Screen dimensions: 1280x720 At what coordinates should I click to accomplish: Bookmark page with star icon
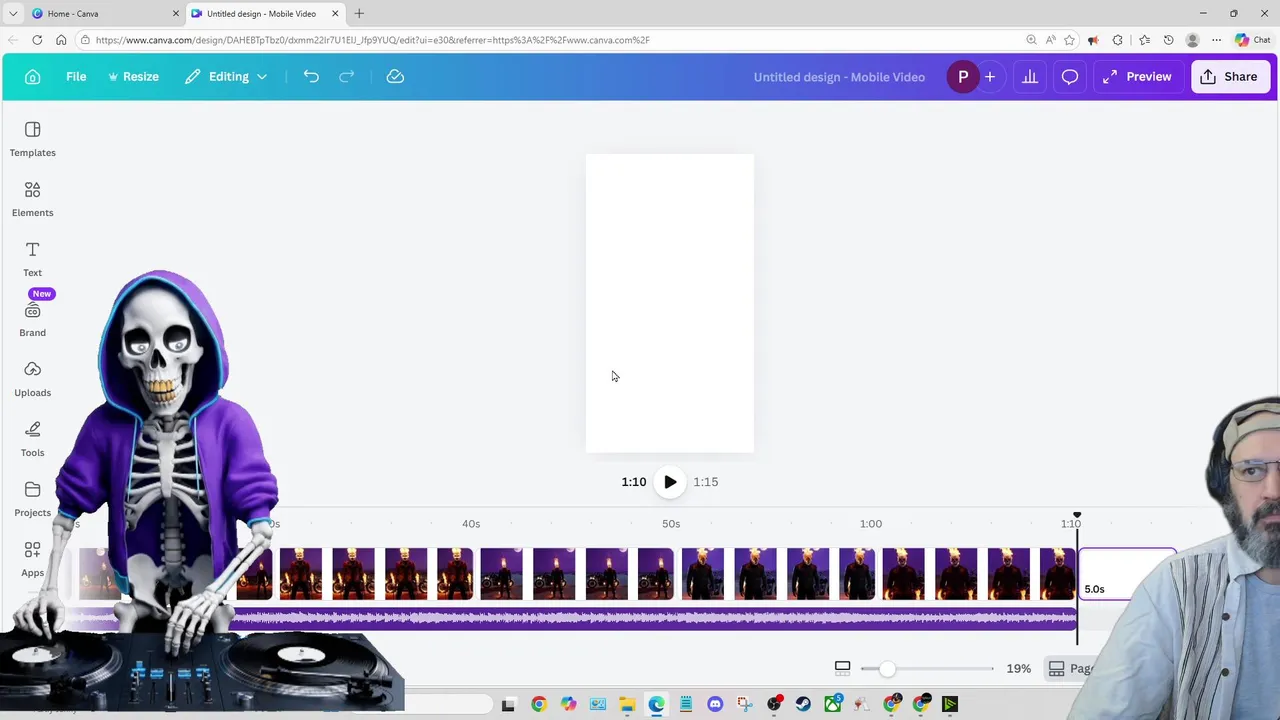tap(1069, 40)
